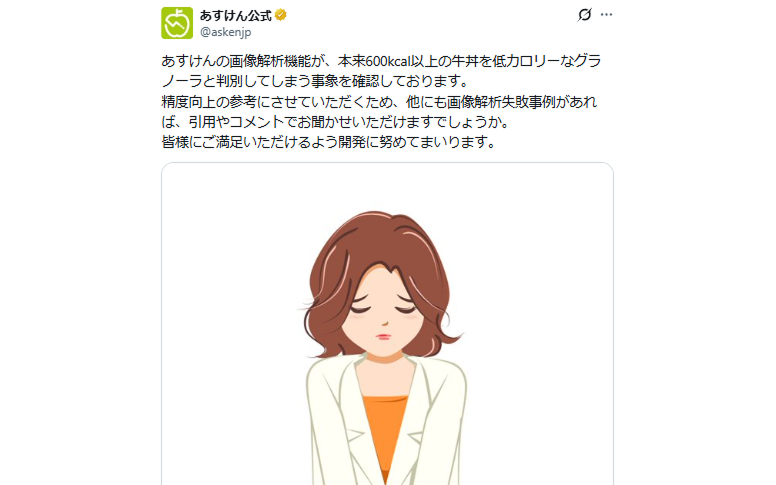Screen dimensions: 776x485
Task: Click the gold verified badge
Action: pyautogui.click(x=281, y=15)
